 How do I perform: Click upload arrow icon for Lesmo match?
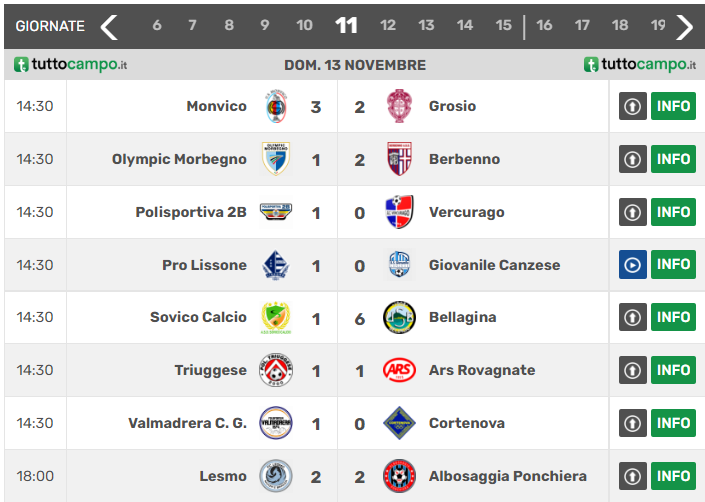(632, 476)
